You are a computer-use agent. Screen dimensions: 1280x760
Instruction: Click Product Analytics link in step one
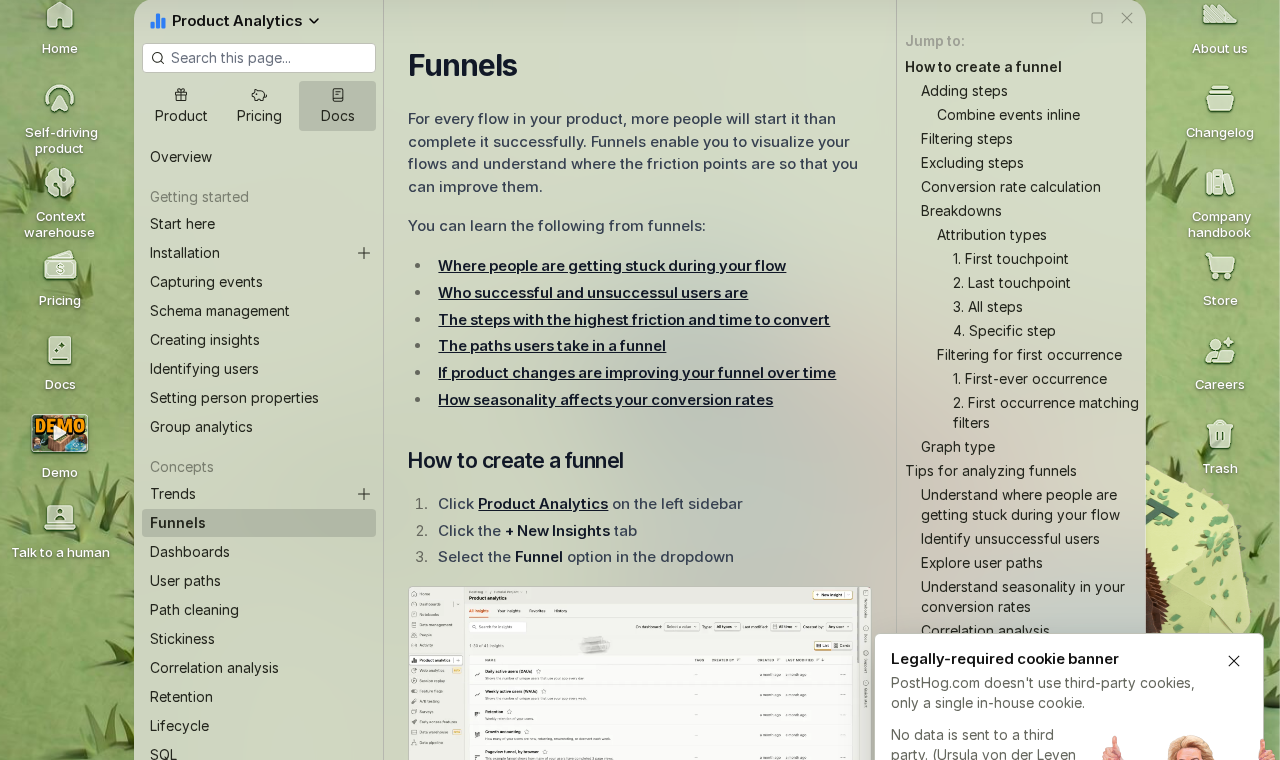tap(543, 504)
